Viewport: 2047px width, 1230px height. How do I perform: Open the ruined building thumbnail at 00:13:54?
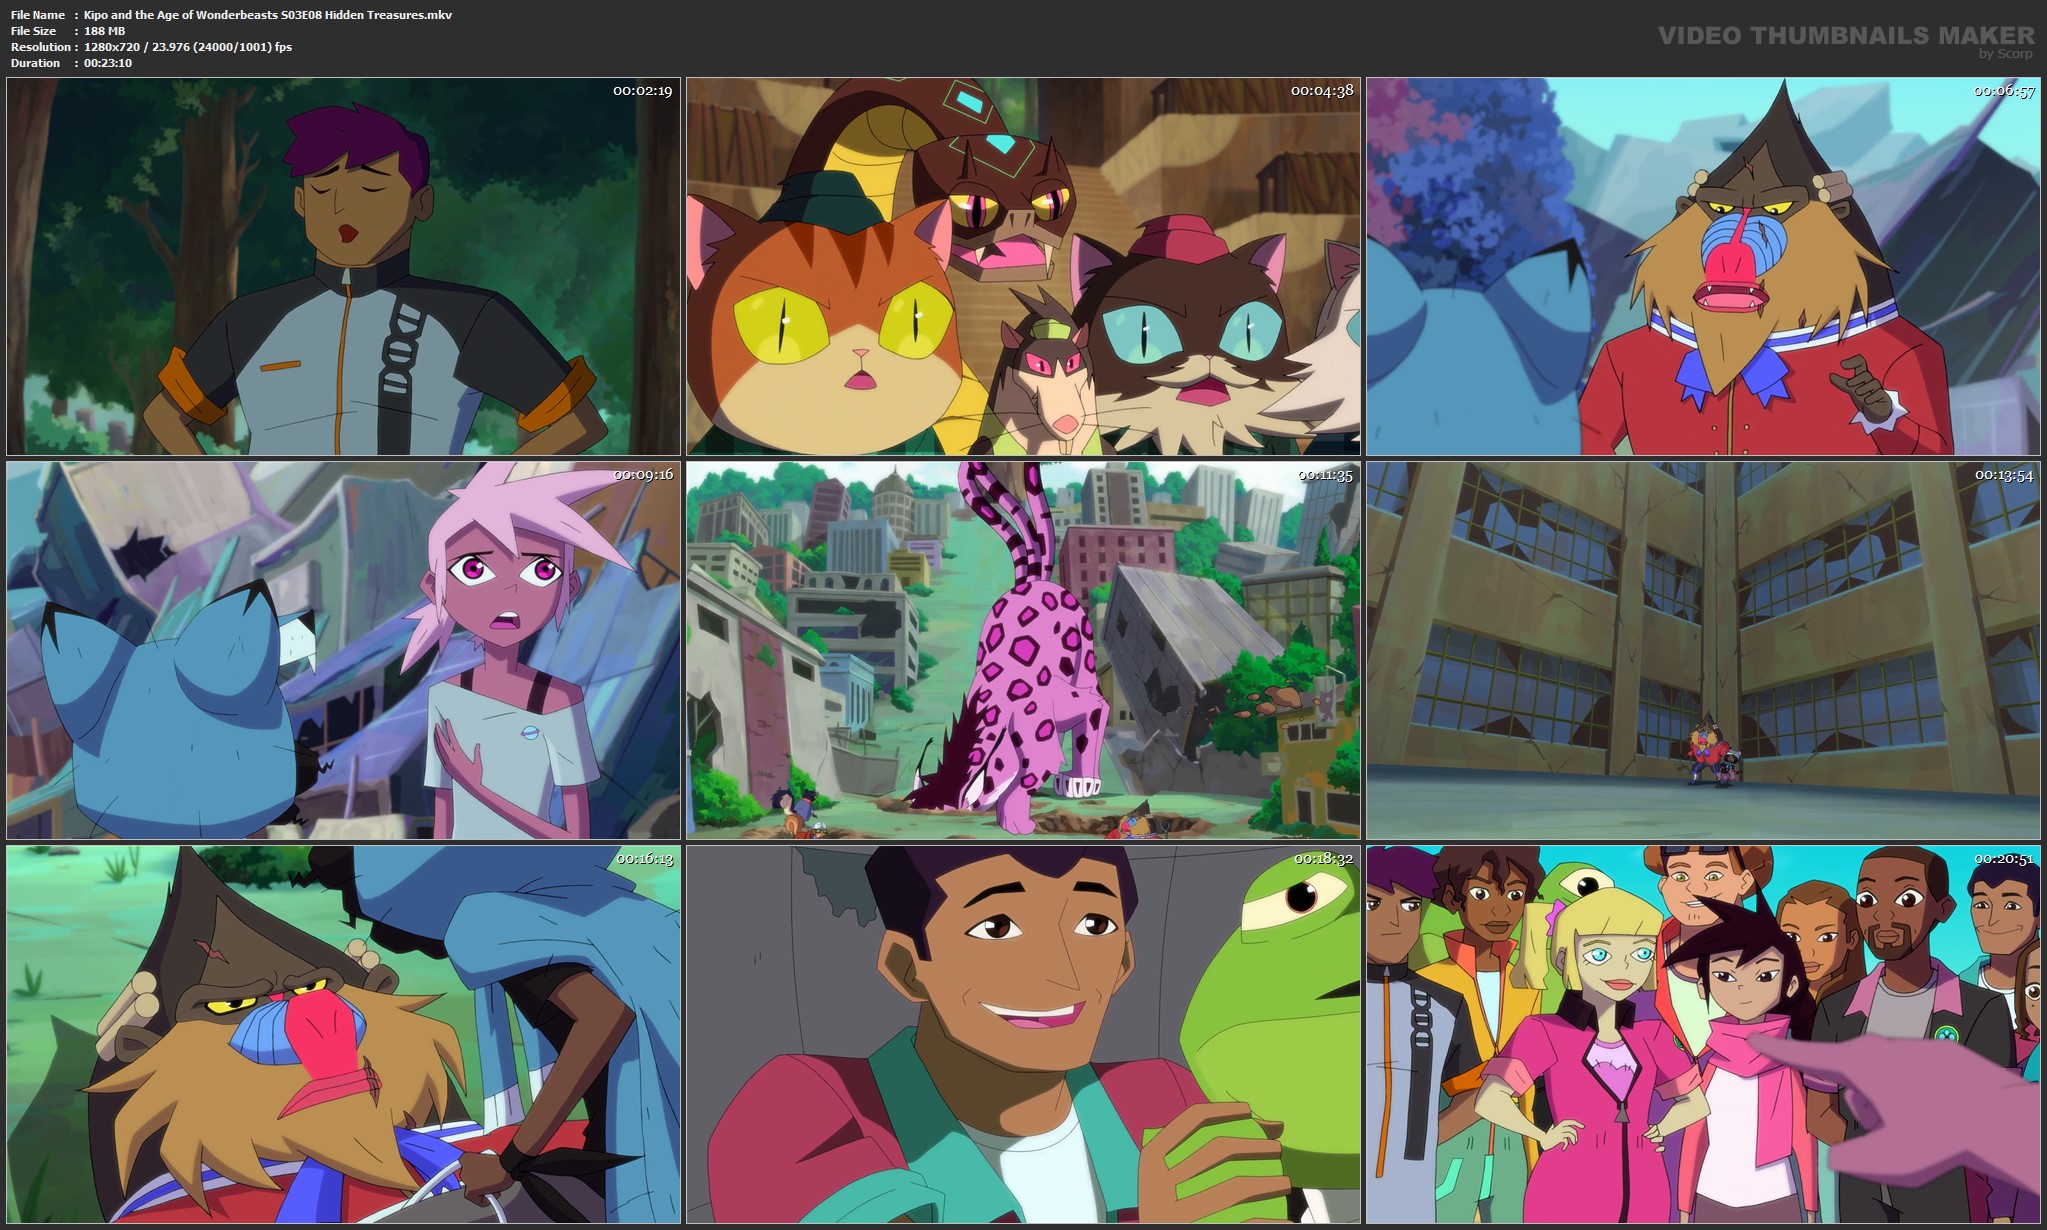pyautogui.click(x=1703, y=650)
